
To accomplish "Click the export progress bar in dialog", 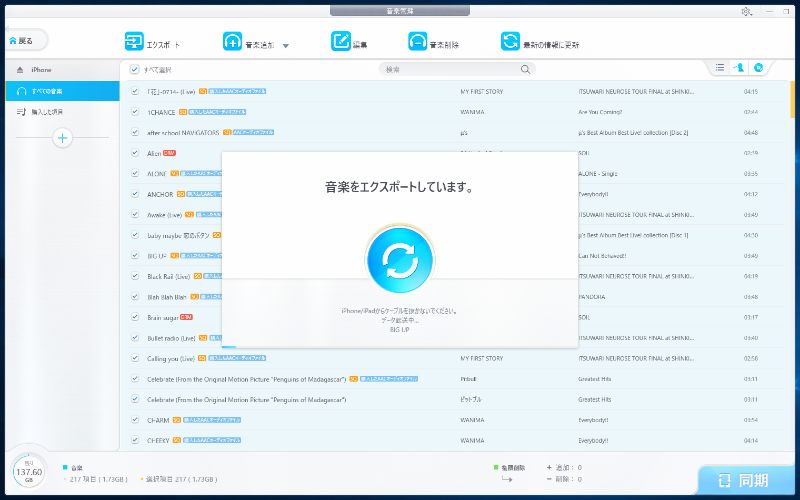I will coord(400,347).
